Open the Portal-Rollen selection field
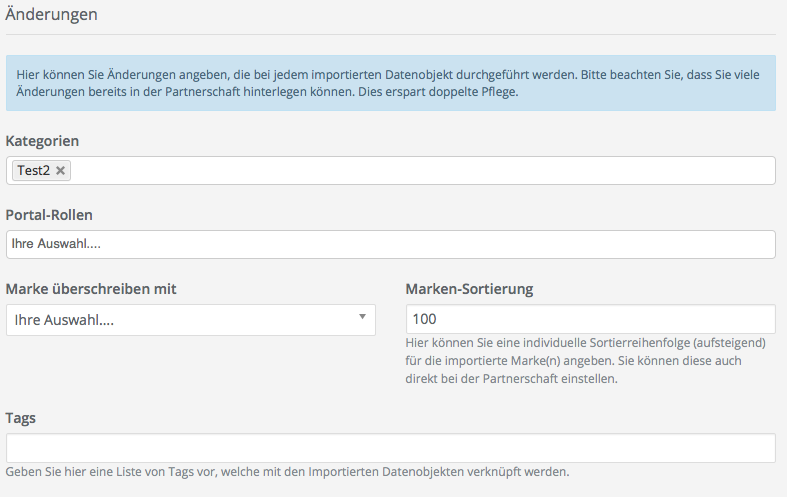 (390, 245)
